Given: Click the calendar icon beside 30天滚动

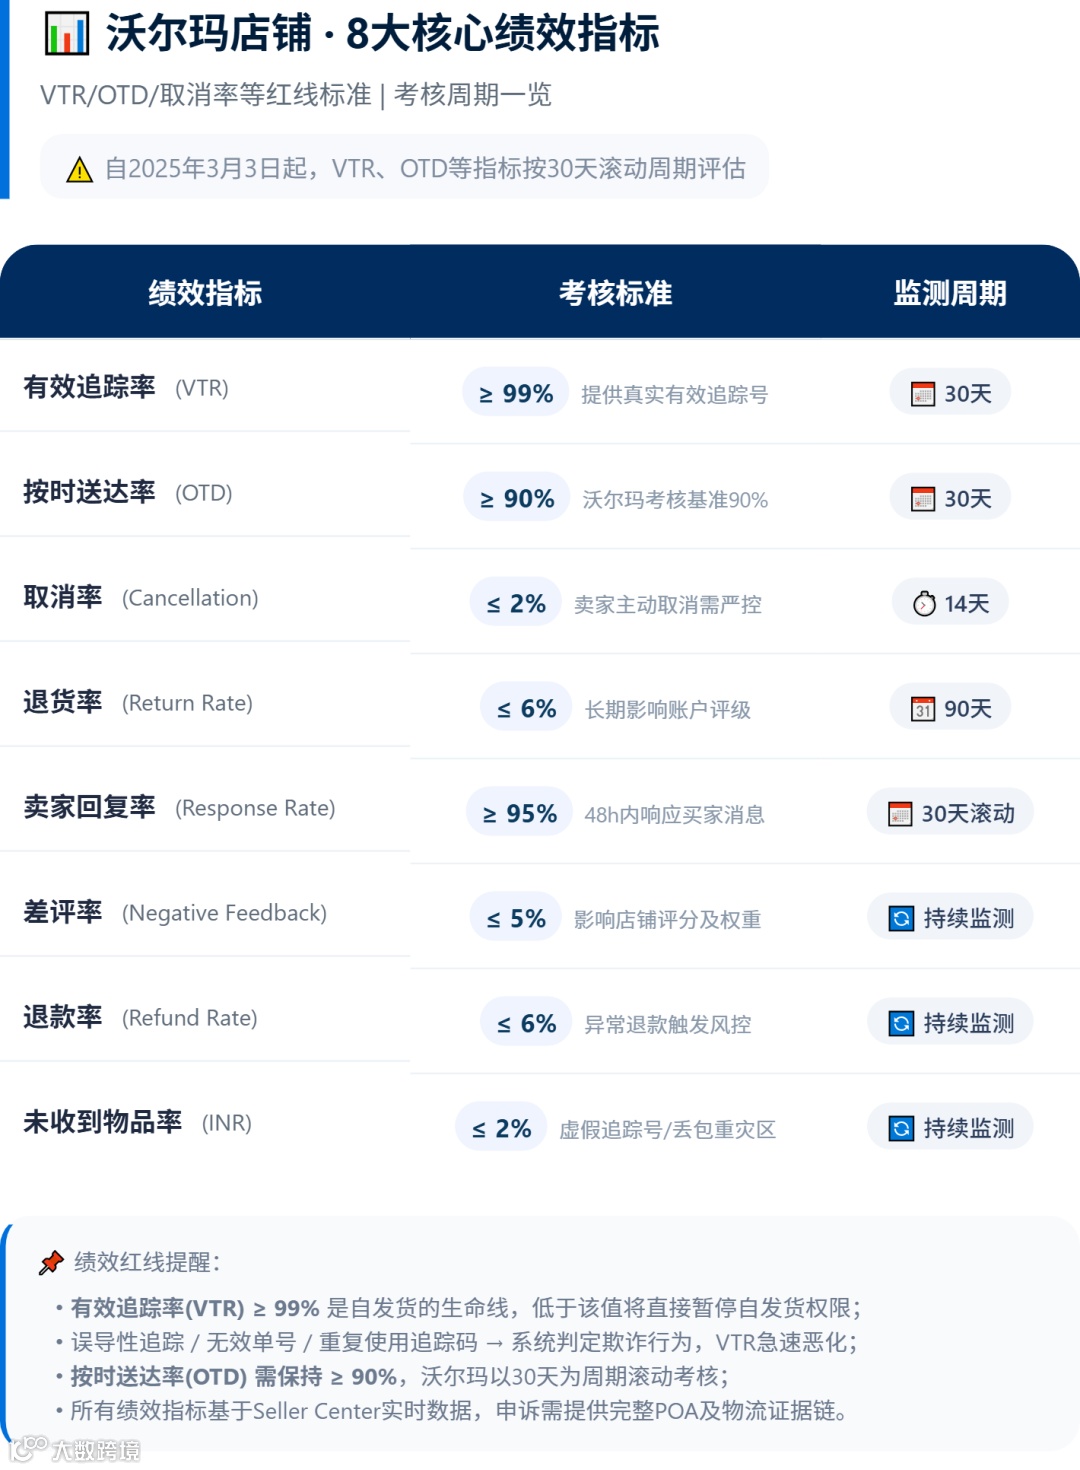Looking at the screenshot, I should (x=901, y=814).
